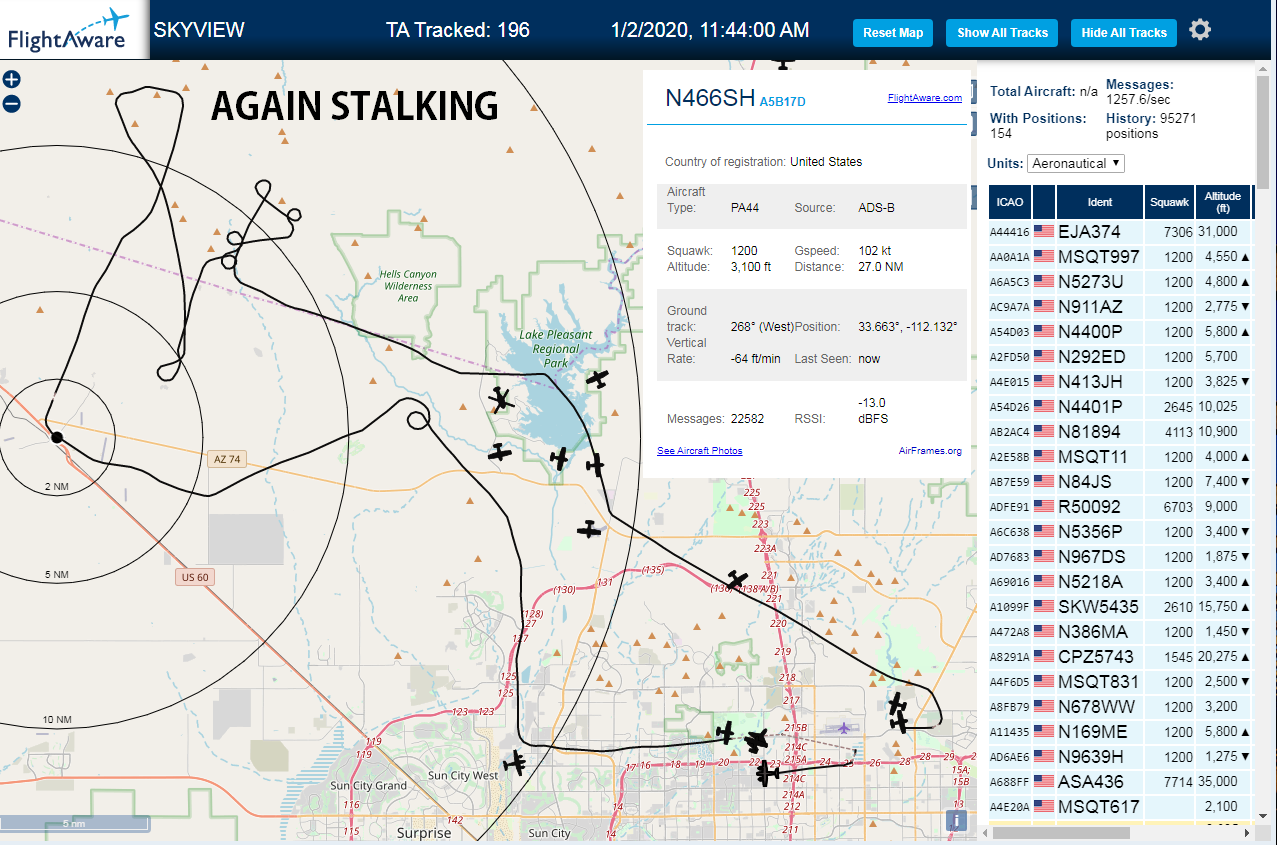The image size is (1277, 845).
Task: Select the N678WW aircraft row
Action: [1122, 706]
